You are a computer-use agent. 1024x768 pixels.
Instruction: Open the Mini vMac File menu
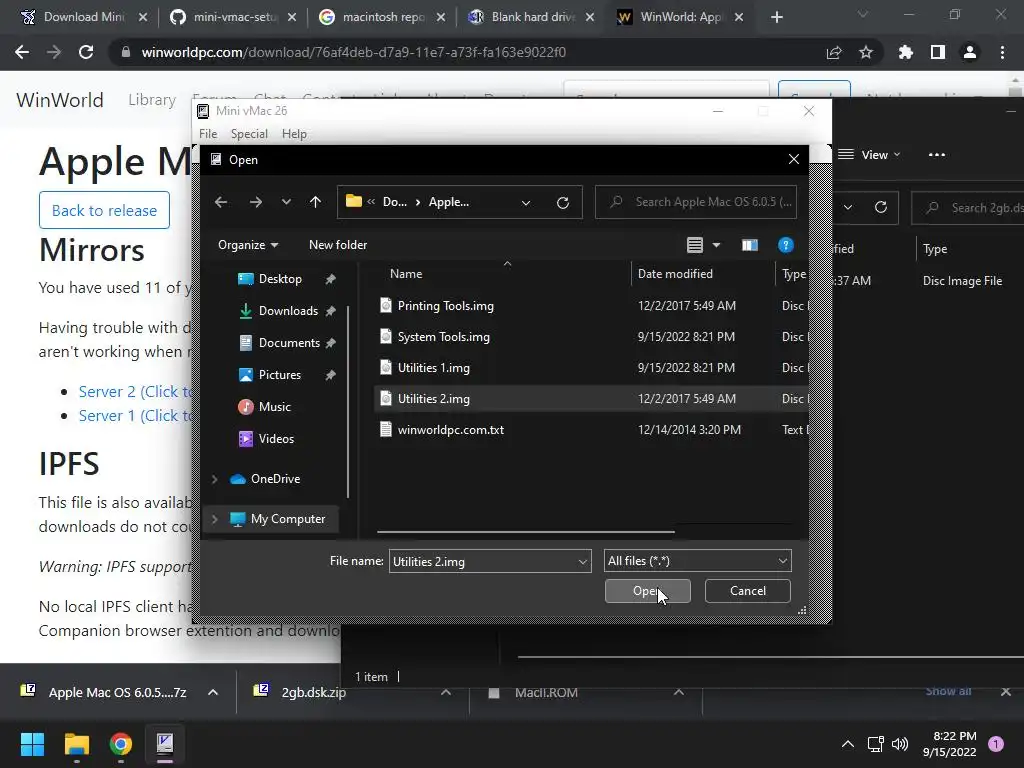point(208,134)
